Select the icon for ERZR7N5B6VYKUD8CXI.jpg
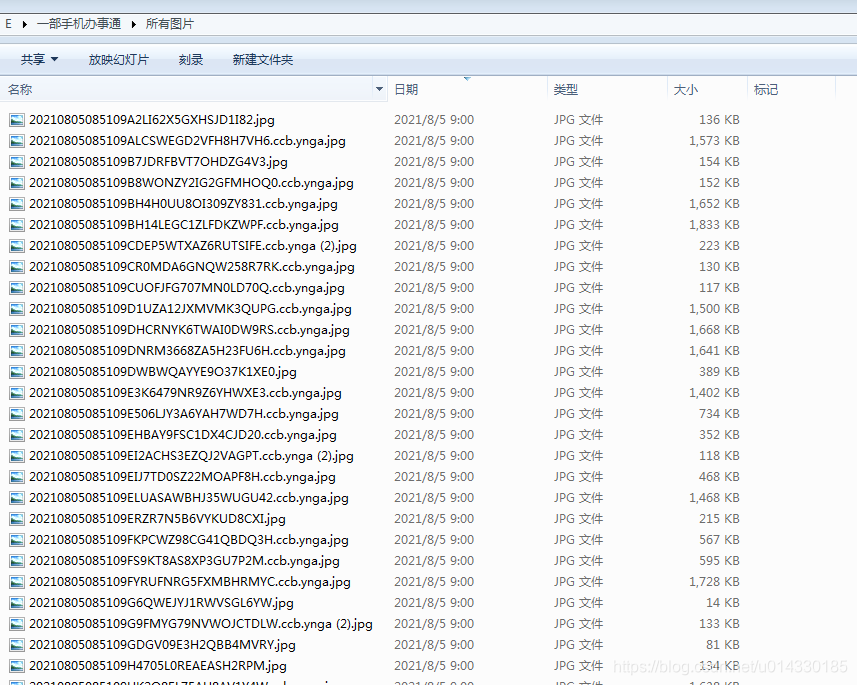 (x=17, y=518)
